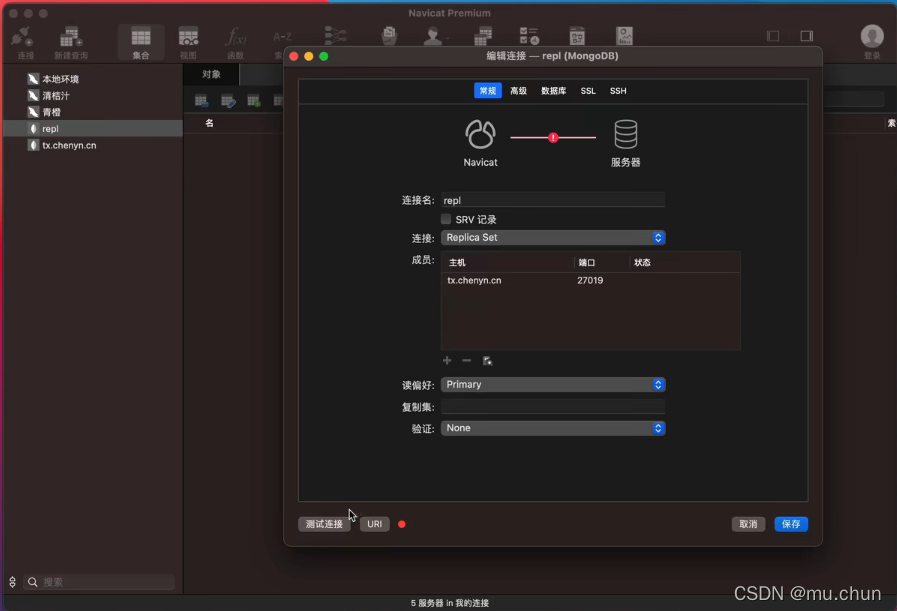This screenshot has width=897, height=611.
Task: Remove a member with the minus icon
Action: [x=467, y=360]
